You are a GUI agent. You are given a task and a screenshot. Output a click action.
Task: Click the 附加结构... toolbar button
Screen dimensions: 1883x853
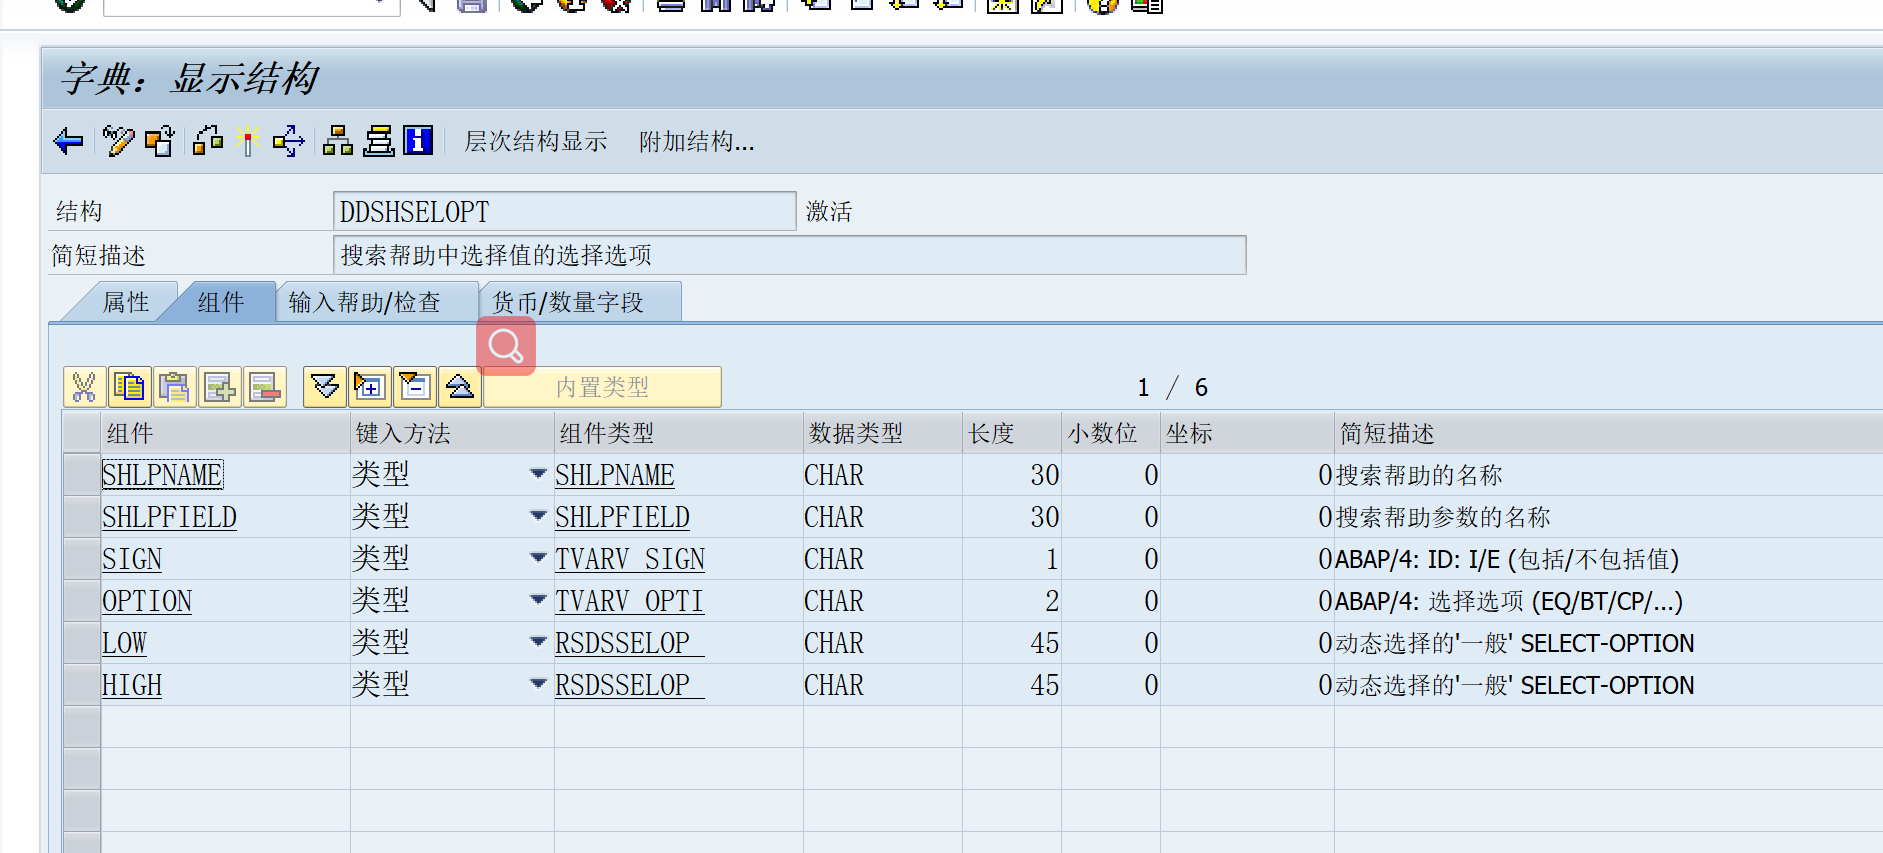coord(696,142)
